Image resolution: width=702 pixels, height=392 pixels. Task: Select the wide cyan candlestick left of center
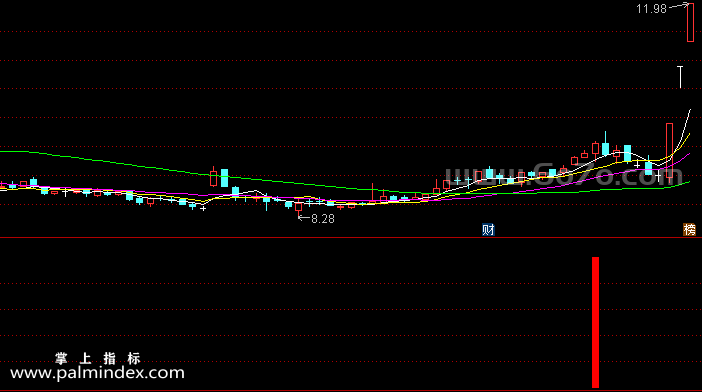(224, 178)
